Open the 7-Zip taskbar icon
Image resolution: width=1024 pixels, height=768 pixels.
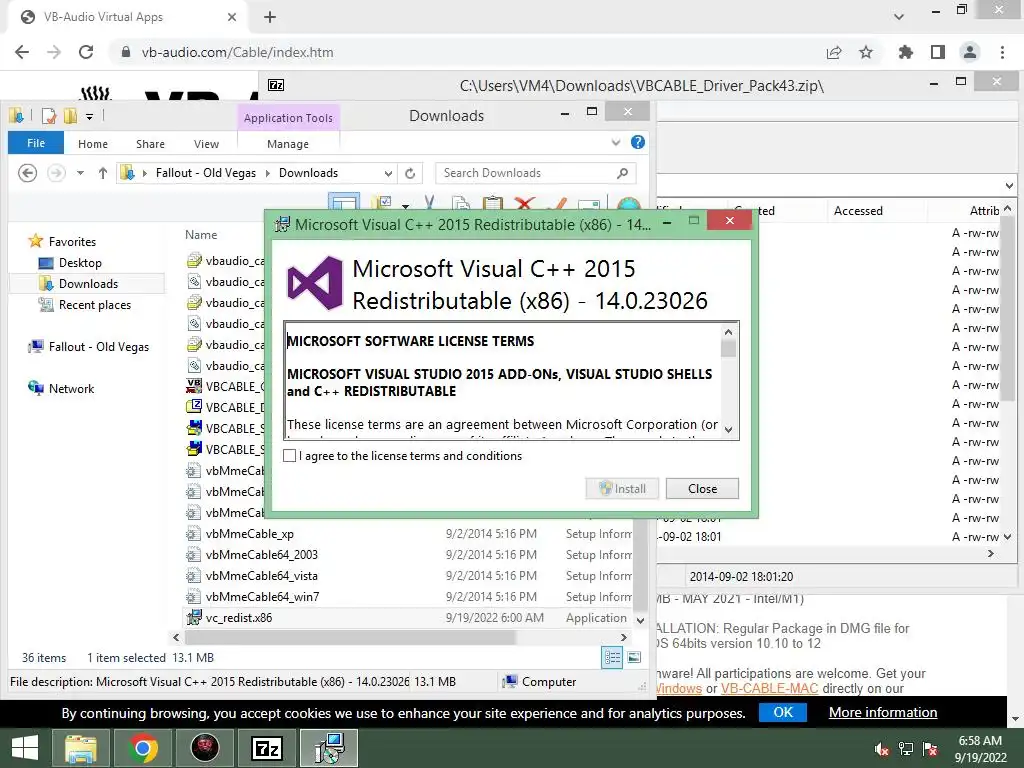point(266,748)
